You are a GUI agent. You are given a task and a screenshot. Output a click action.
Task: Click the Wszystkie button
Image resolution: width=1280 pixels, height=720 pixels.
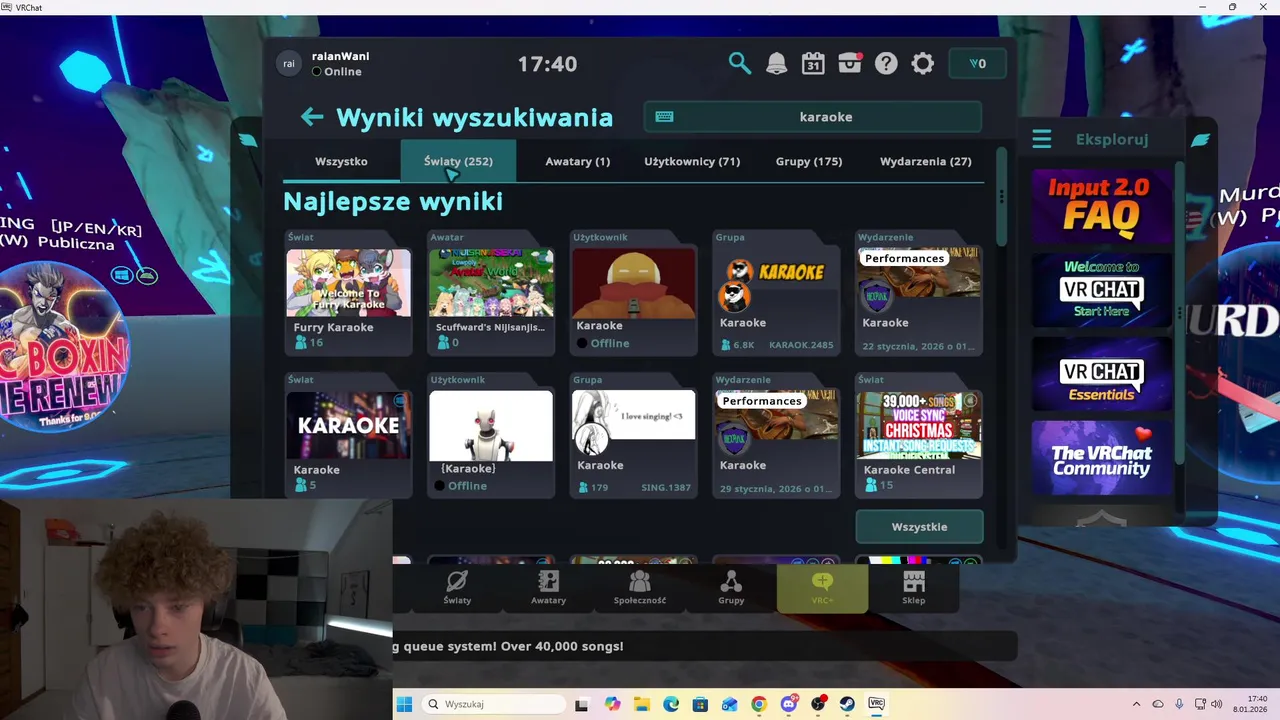919,527
